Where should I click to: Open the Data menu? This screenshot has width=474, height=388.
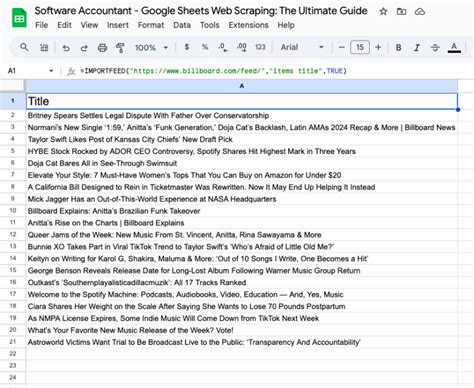pos(182,25)
